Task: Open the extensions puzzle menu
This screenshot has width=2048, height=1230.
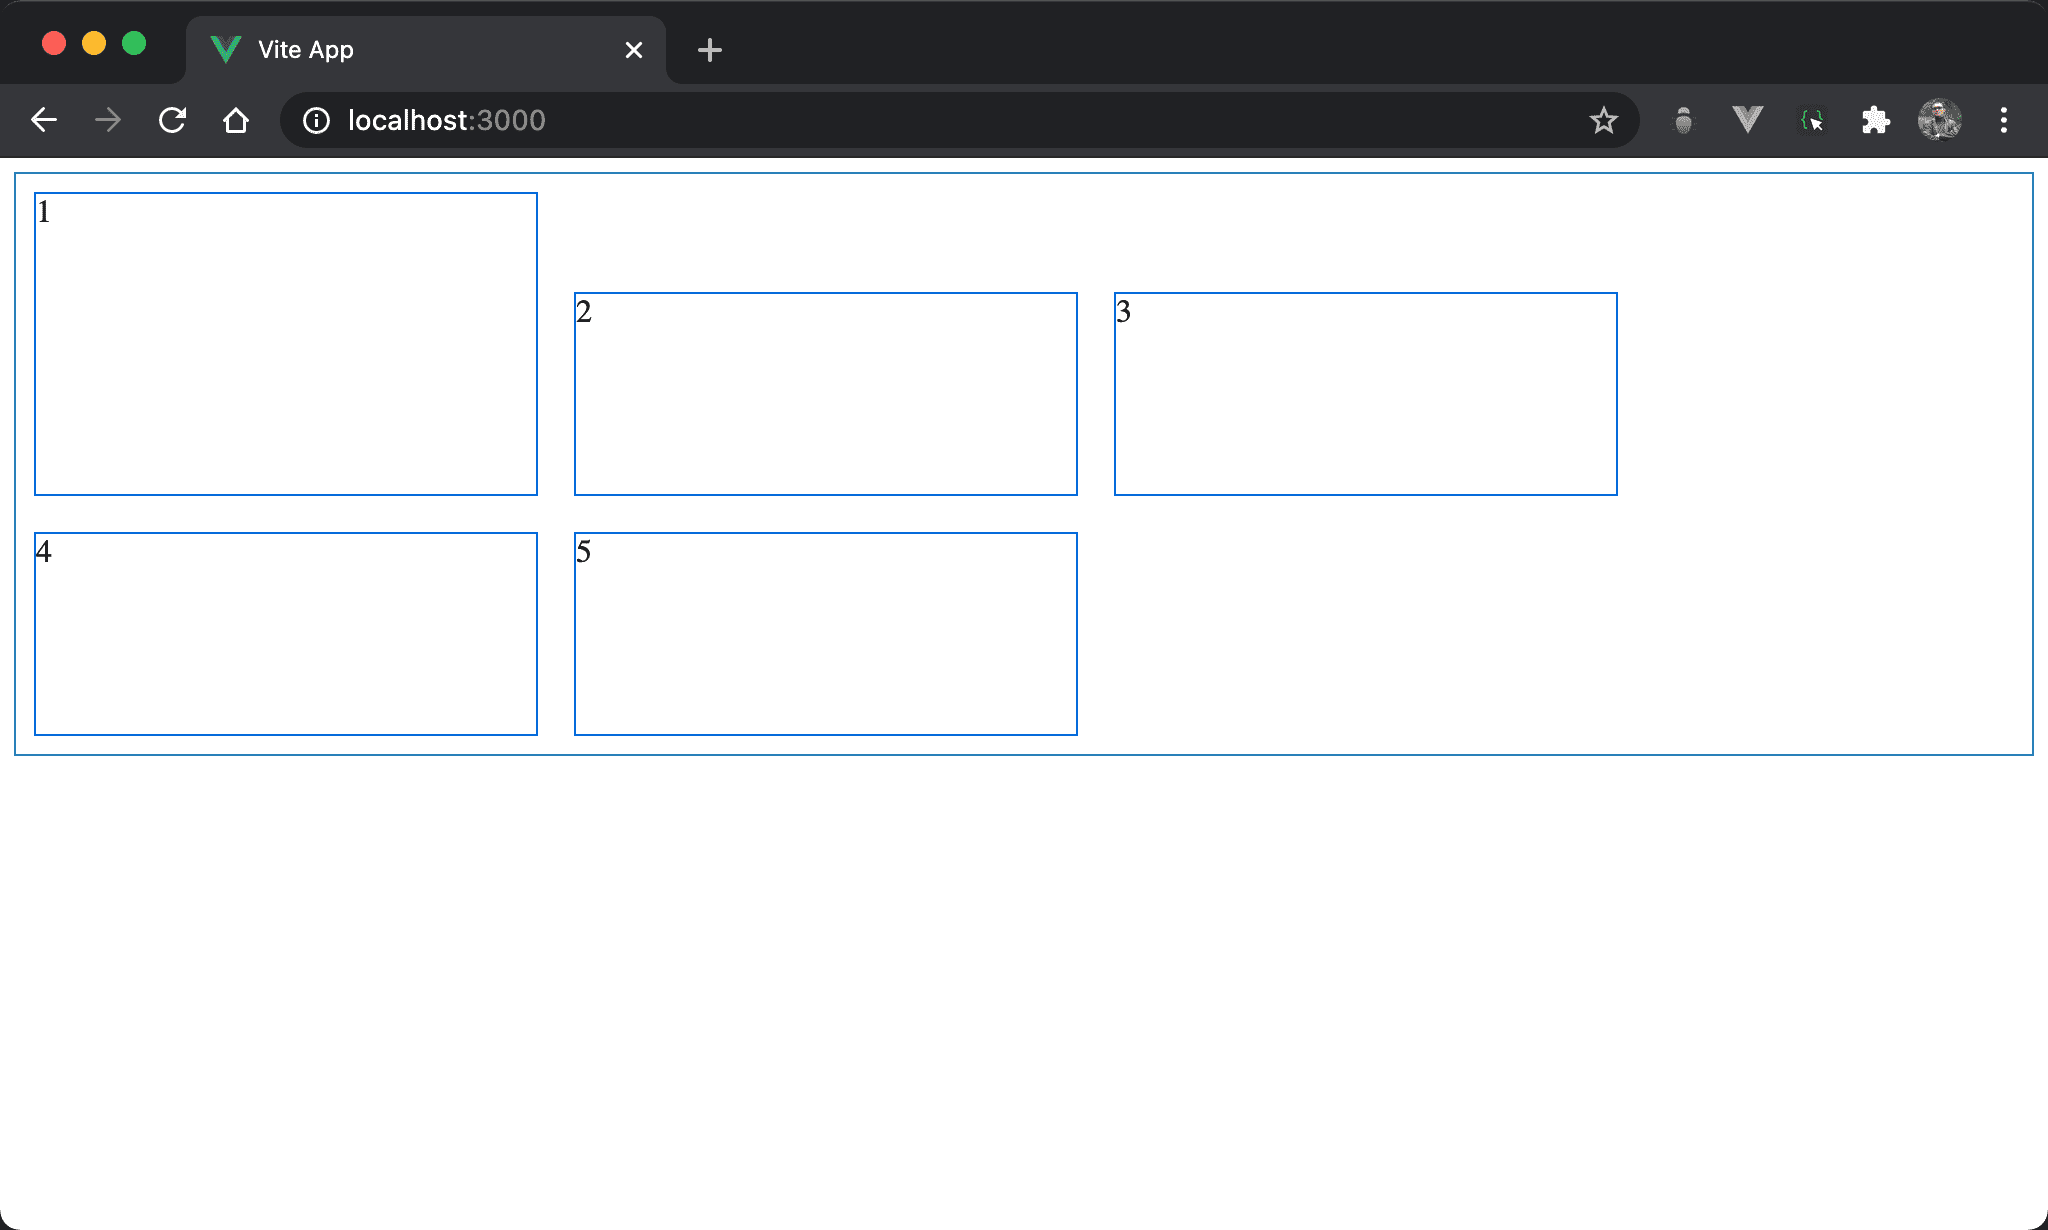Action: coord(1875,120)
